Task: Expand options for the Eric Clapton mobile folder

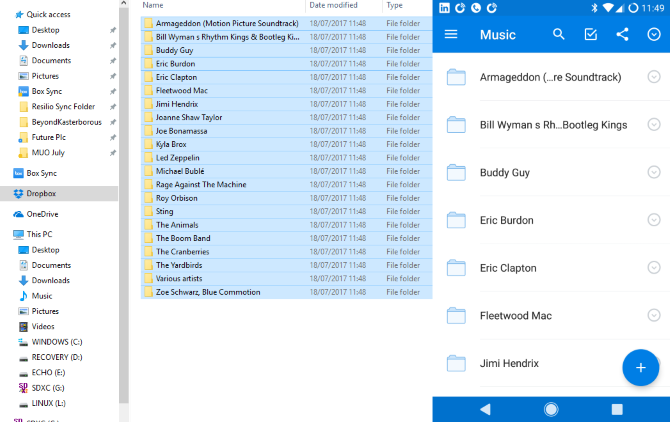Action: [654, 268]
